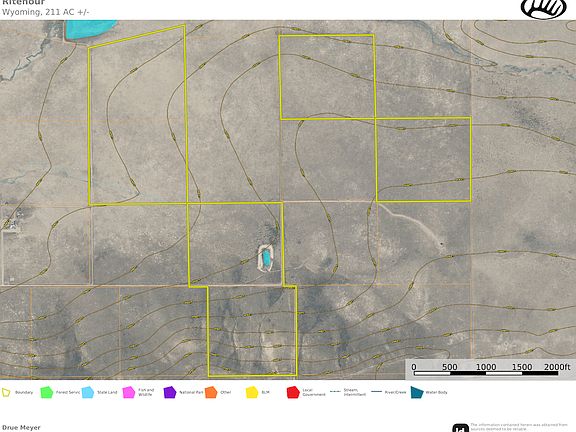Select the red Local Government icon
The width and height of the screenshot is (576, 432).
(x=293, y=392)
